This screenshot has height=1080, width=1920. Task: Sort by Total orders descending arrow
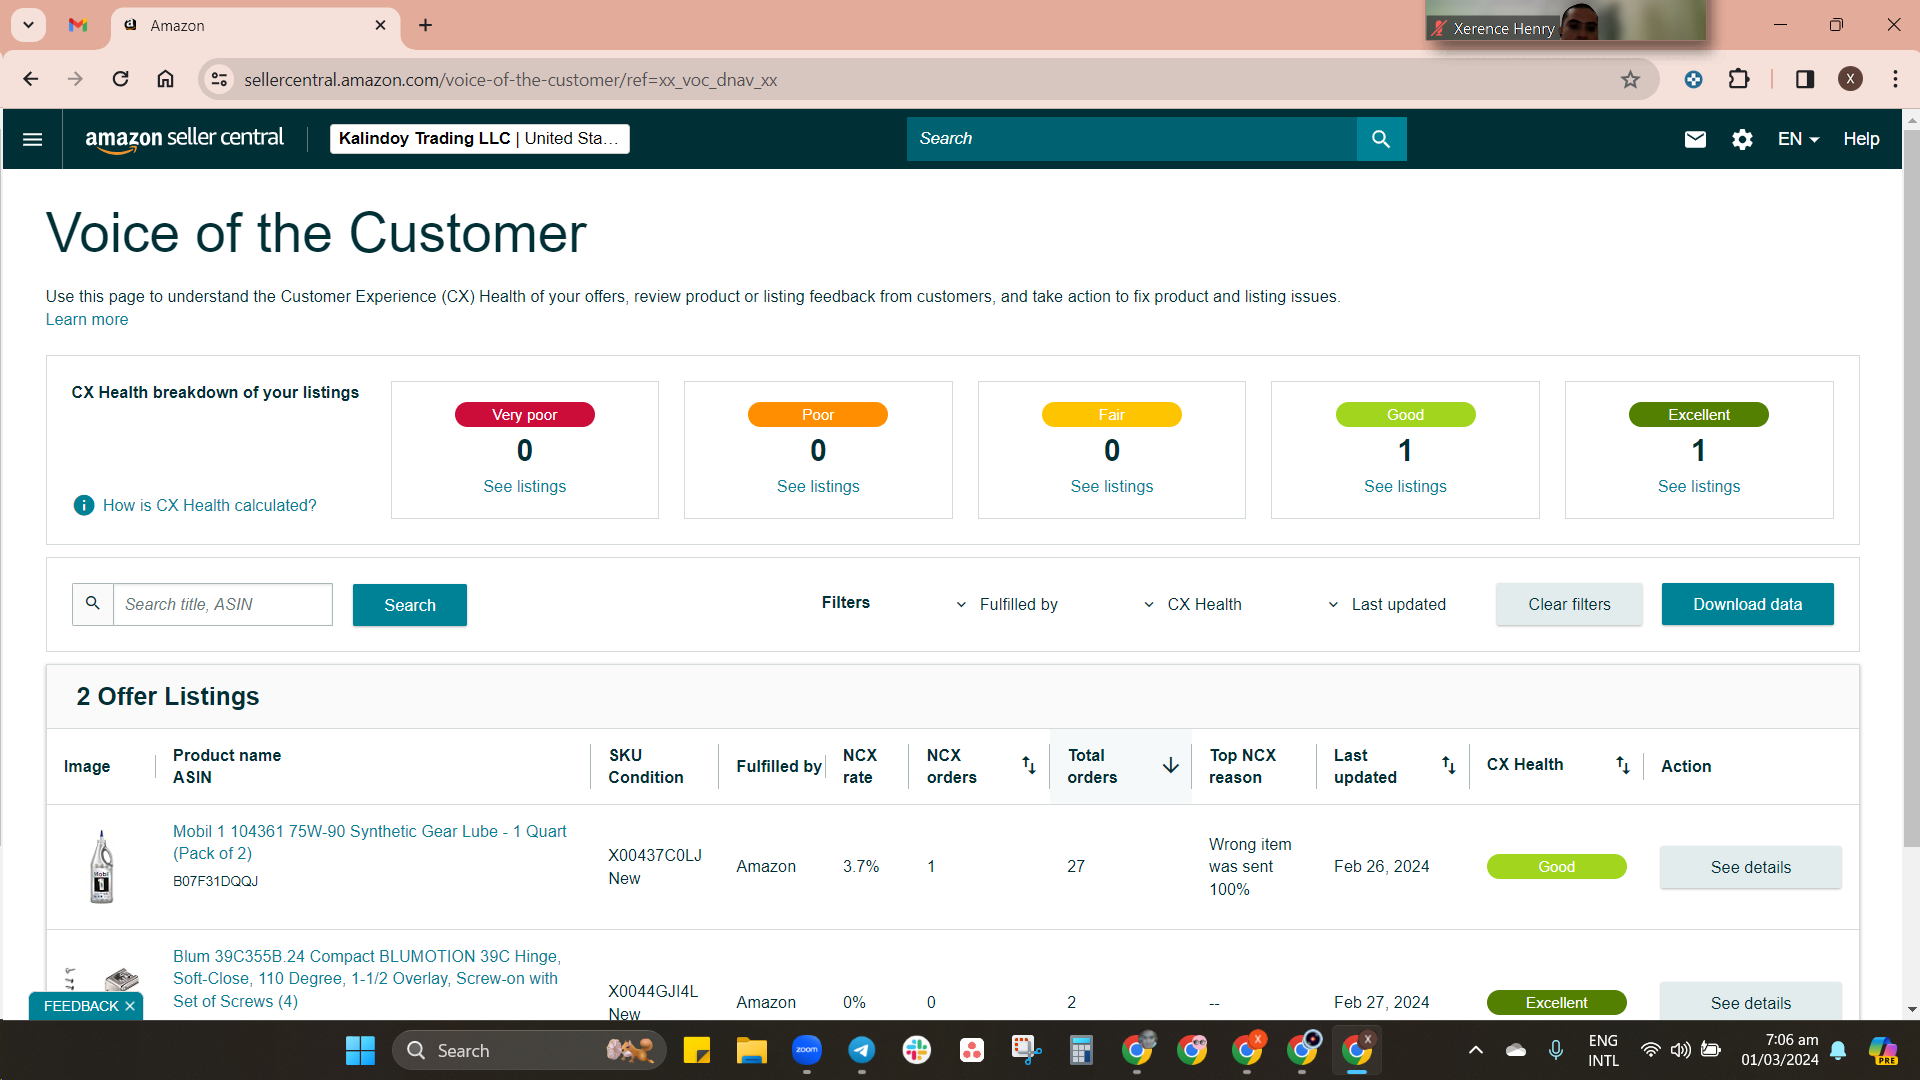(x=1170, y=765)
